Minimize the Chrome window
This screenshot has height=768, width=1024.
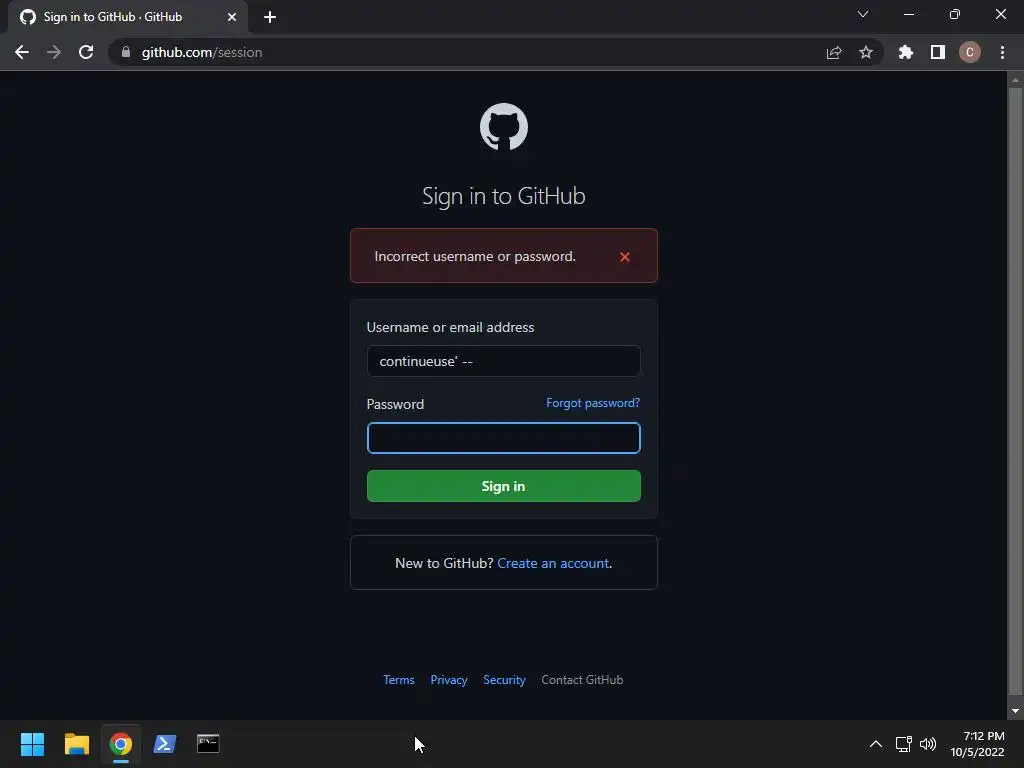click(x=908, y=14)
